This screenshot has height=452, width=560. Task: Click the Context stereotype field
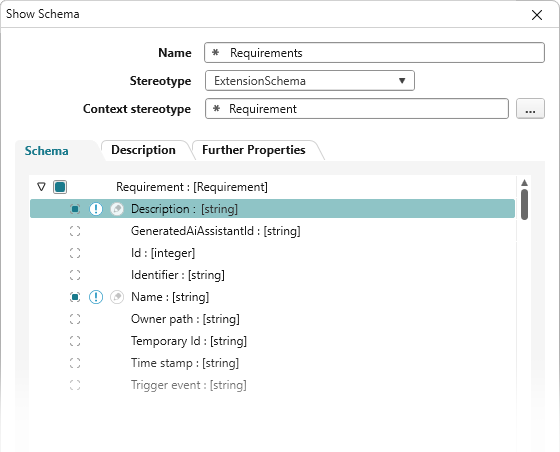[x=357, y=109]
